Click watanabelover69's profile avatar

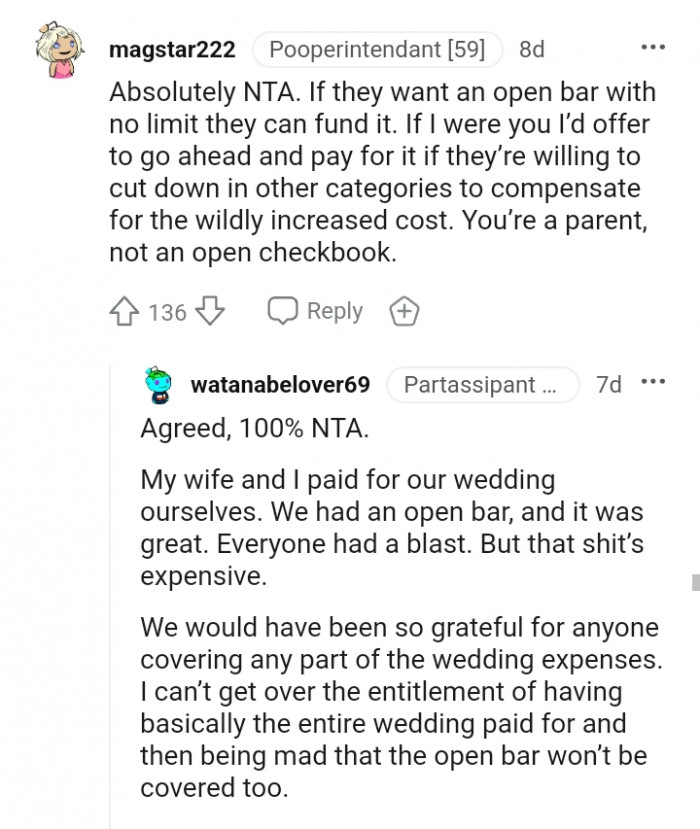(x=159, y=383)
